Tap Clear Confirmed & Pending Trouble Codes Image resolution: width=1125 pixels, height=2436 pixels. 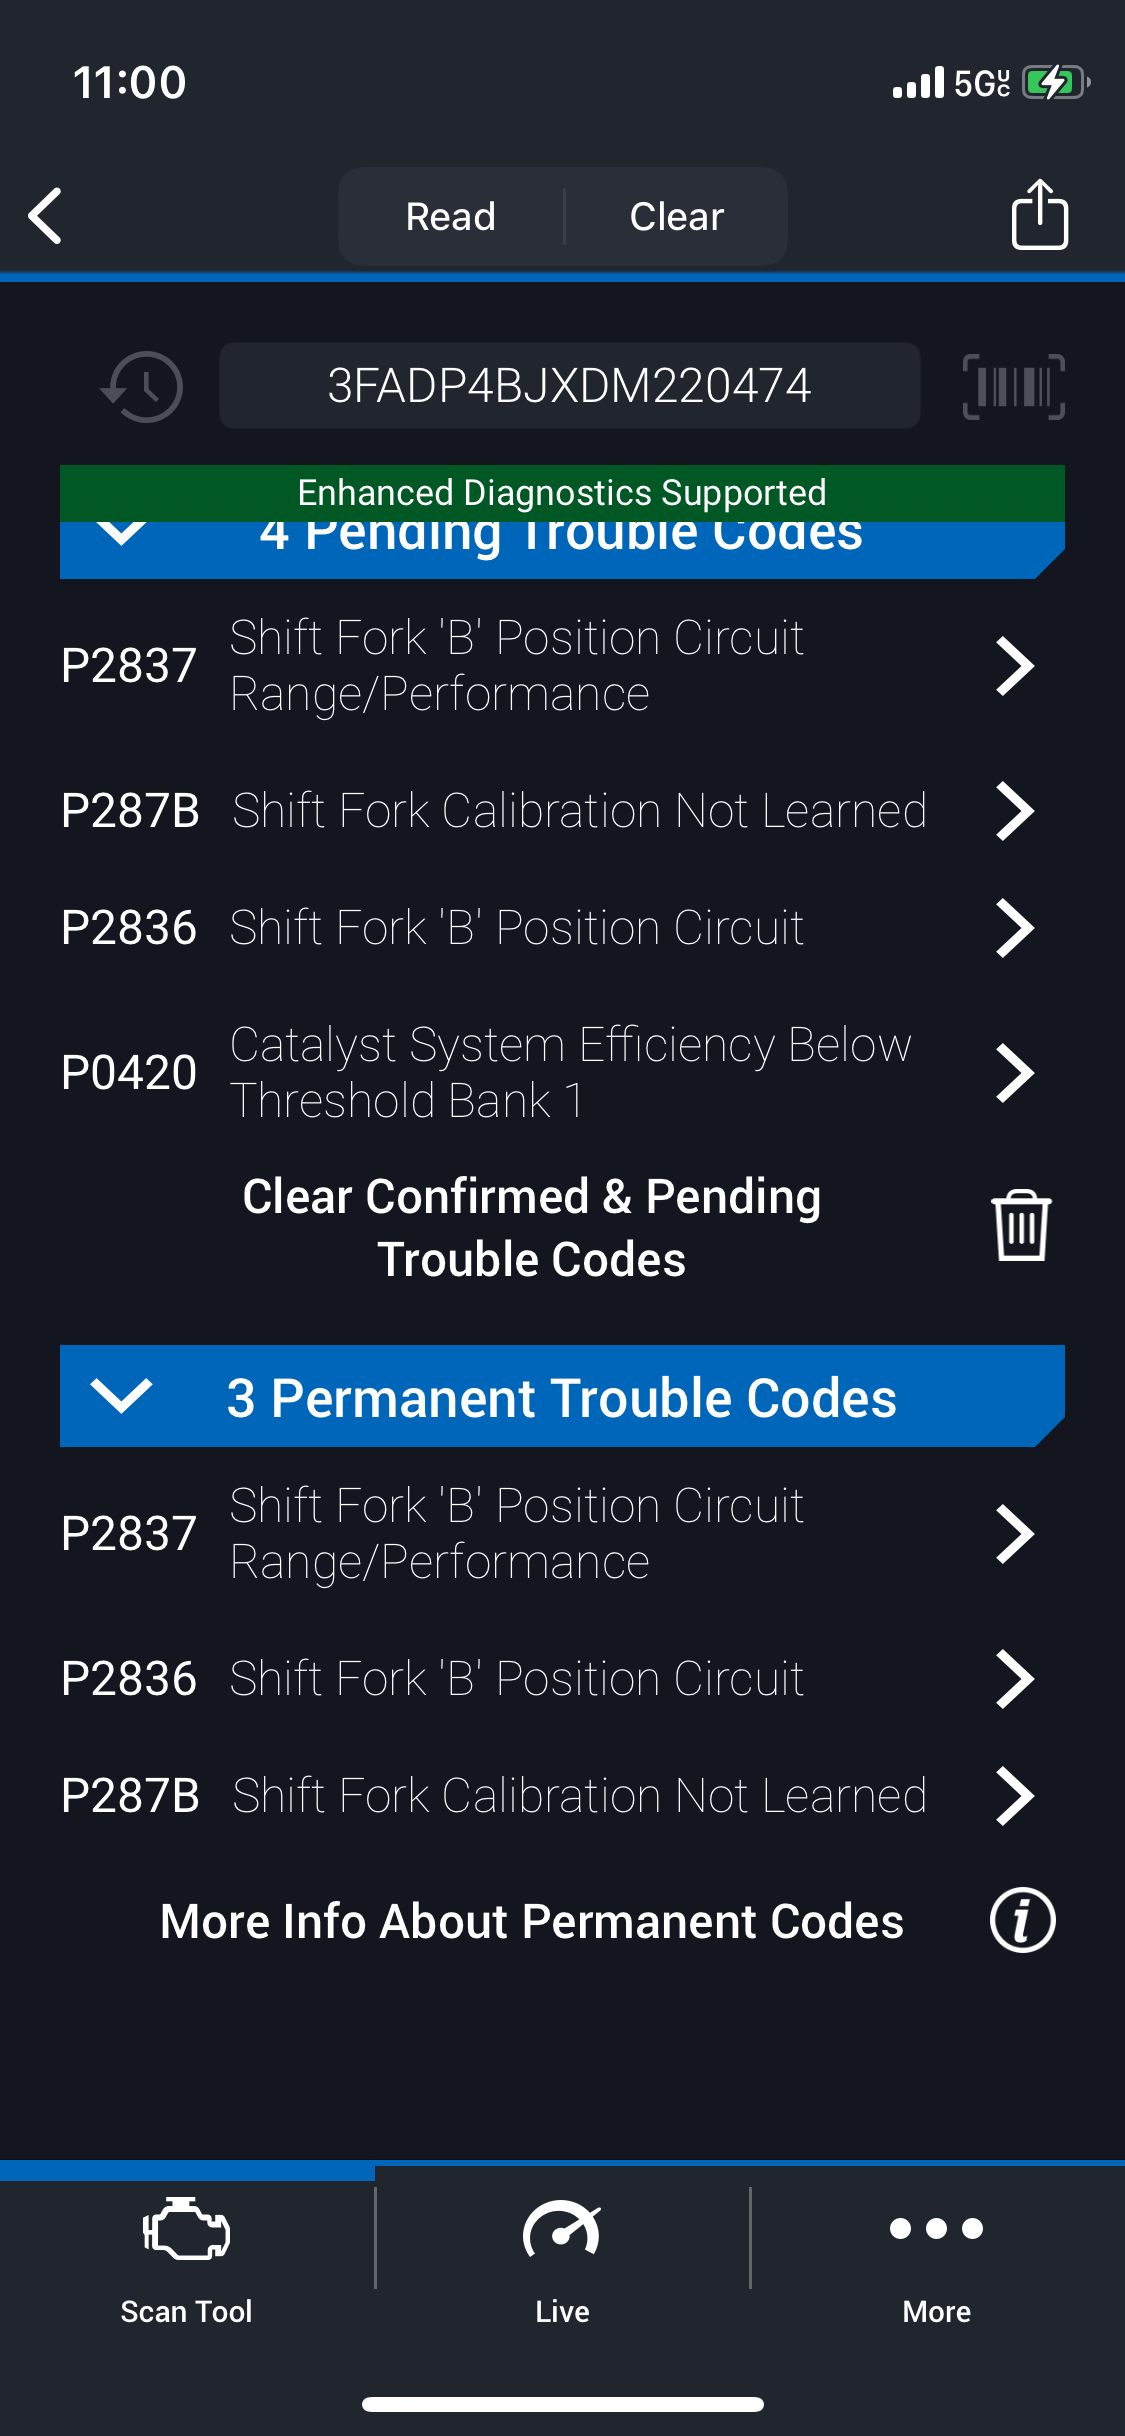click(531, 1227)
